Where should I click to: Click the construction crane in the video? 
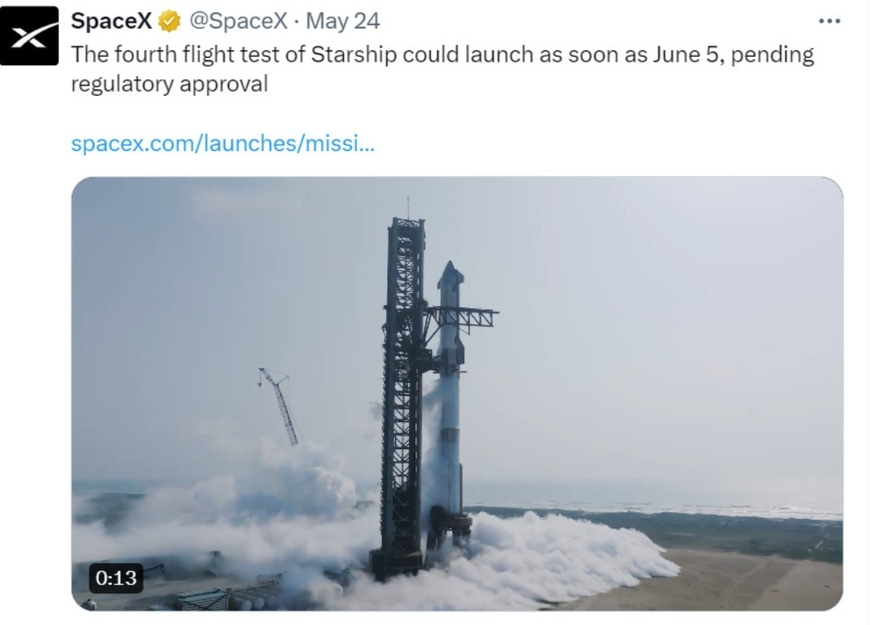pyautogui.click(x=280, y=405)
